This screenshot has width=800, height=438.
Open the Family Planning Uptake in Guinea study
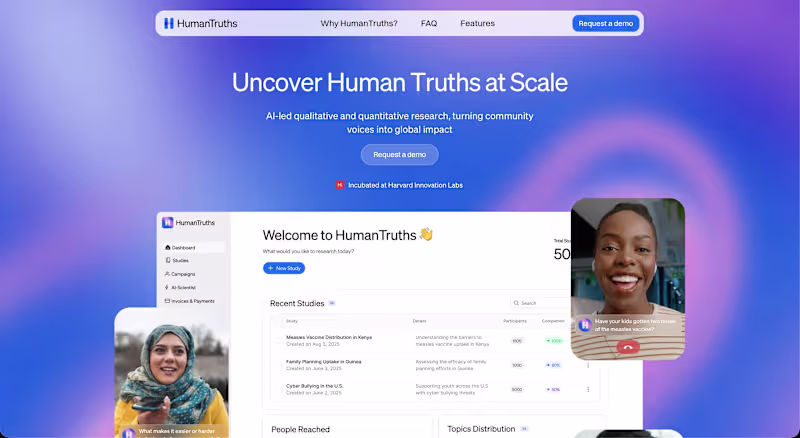point(323,361)
